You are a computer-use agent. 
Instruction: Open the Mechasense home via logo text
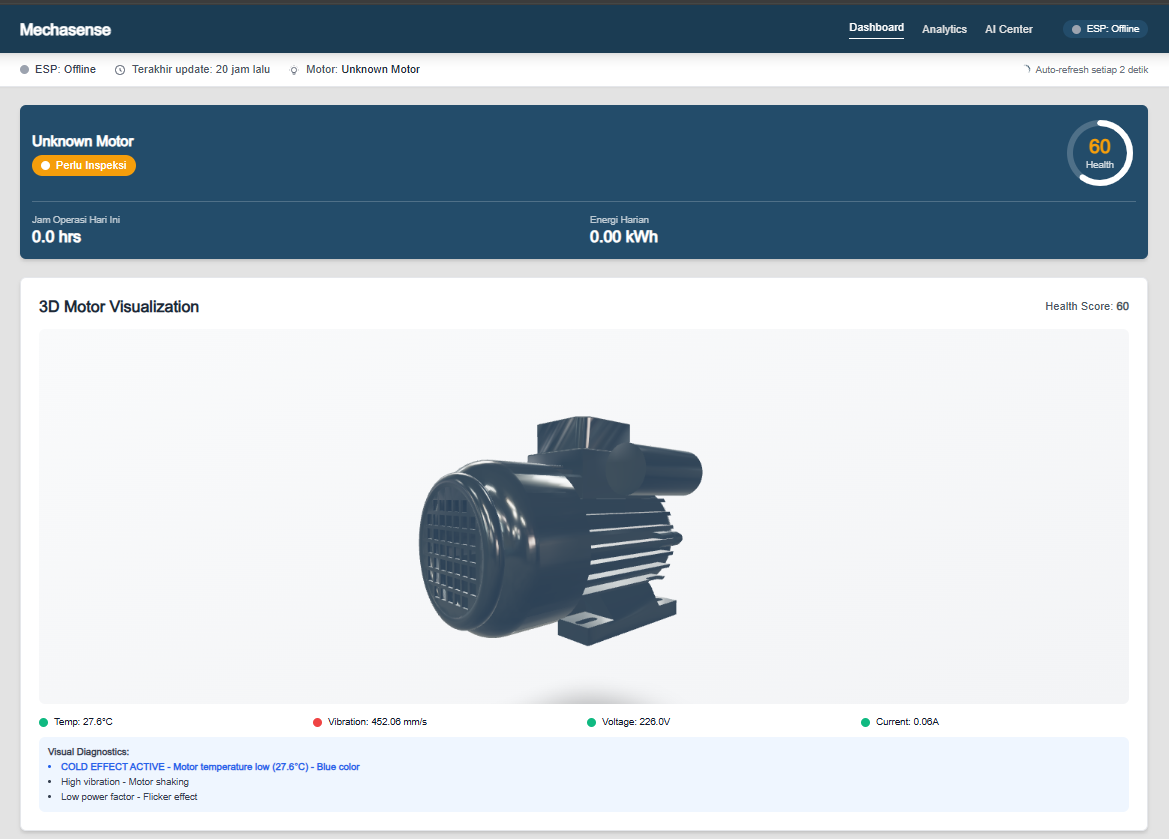[x=66, y=29]
